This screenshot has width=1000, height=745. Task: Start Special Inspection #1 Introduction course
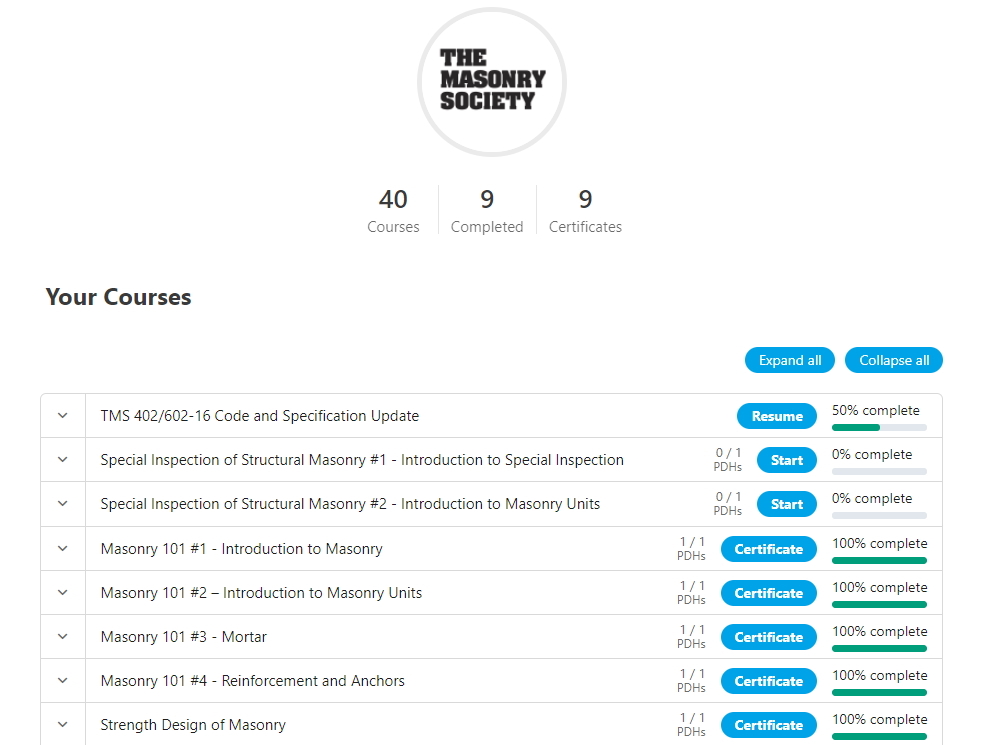[x=786, y=460]
